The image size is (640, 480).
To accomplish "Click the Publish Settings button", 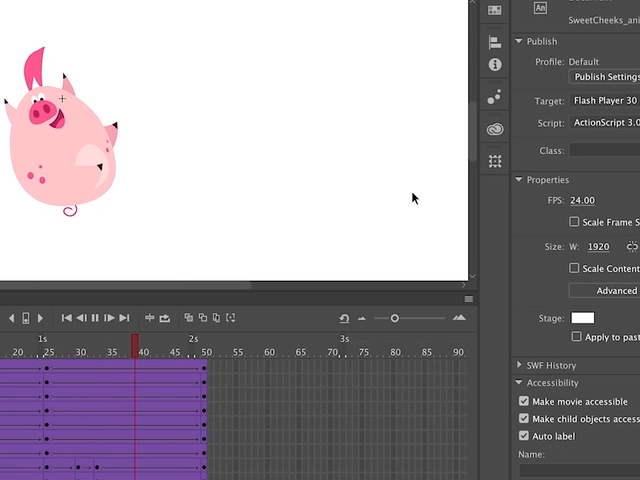I will pos(604,77).
